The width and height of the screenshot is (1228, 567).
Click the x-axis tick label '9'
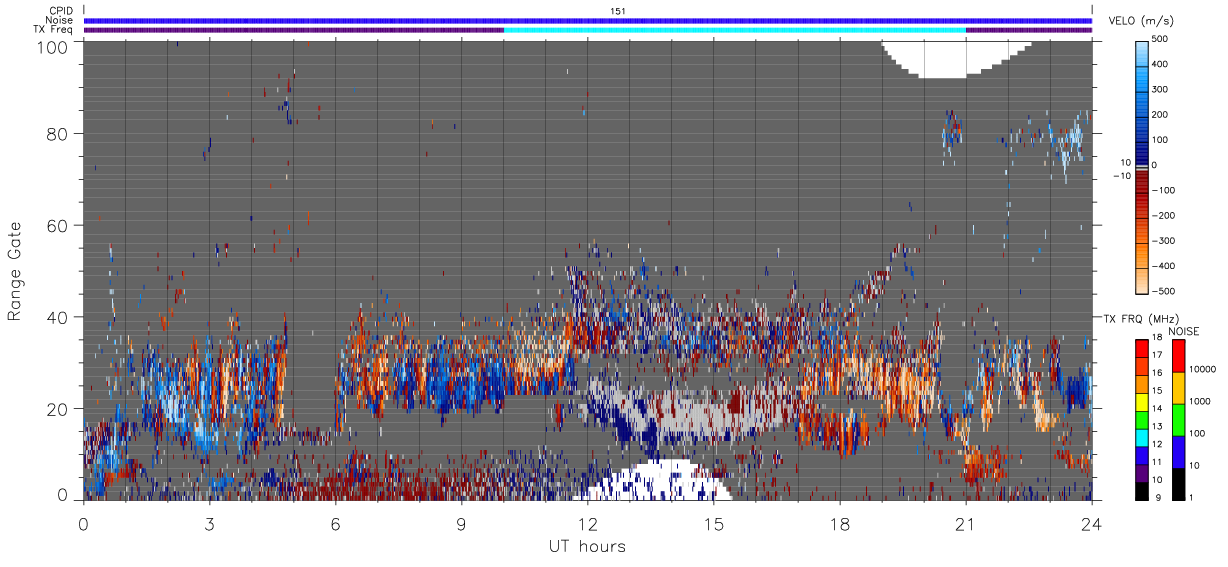tap(461, 523)
